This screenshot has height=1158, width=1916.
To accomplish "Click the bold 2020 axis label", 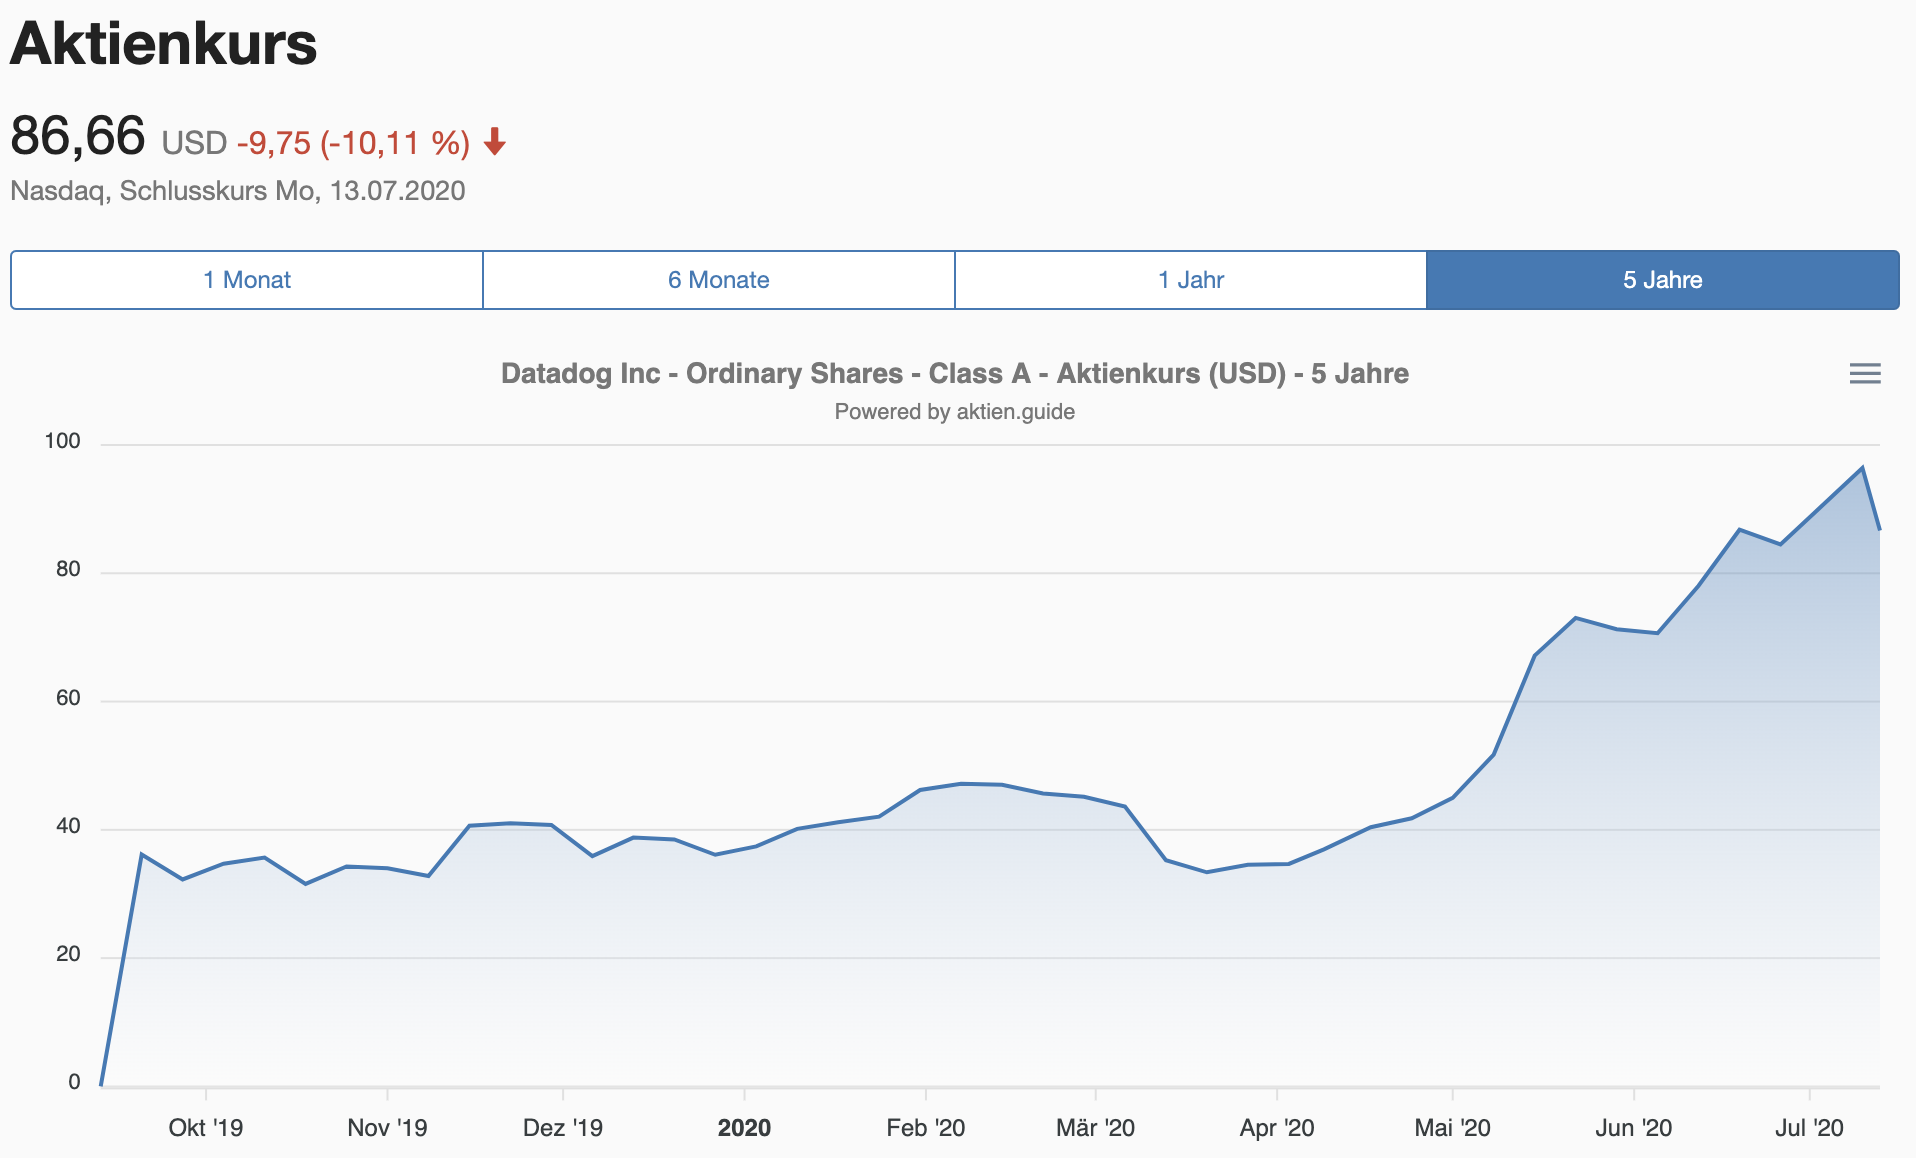I will 744,1128.
